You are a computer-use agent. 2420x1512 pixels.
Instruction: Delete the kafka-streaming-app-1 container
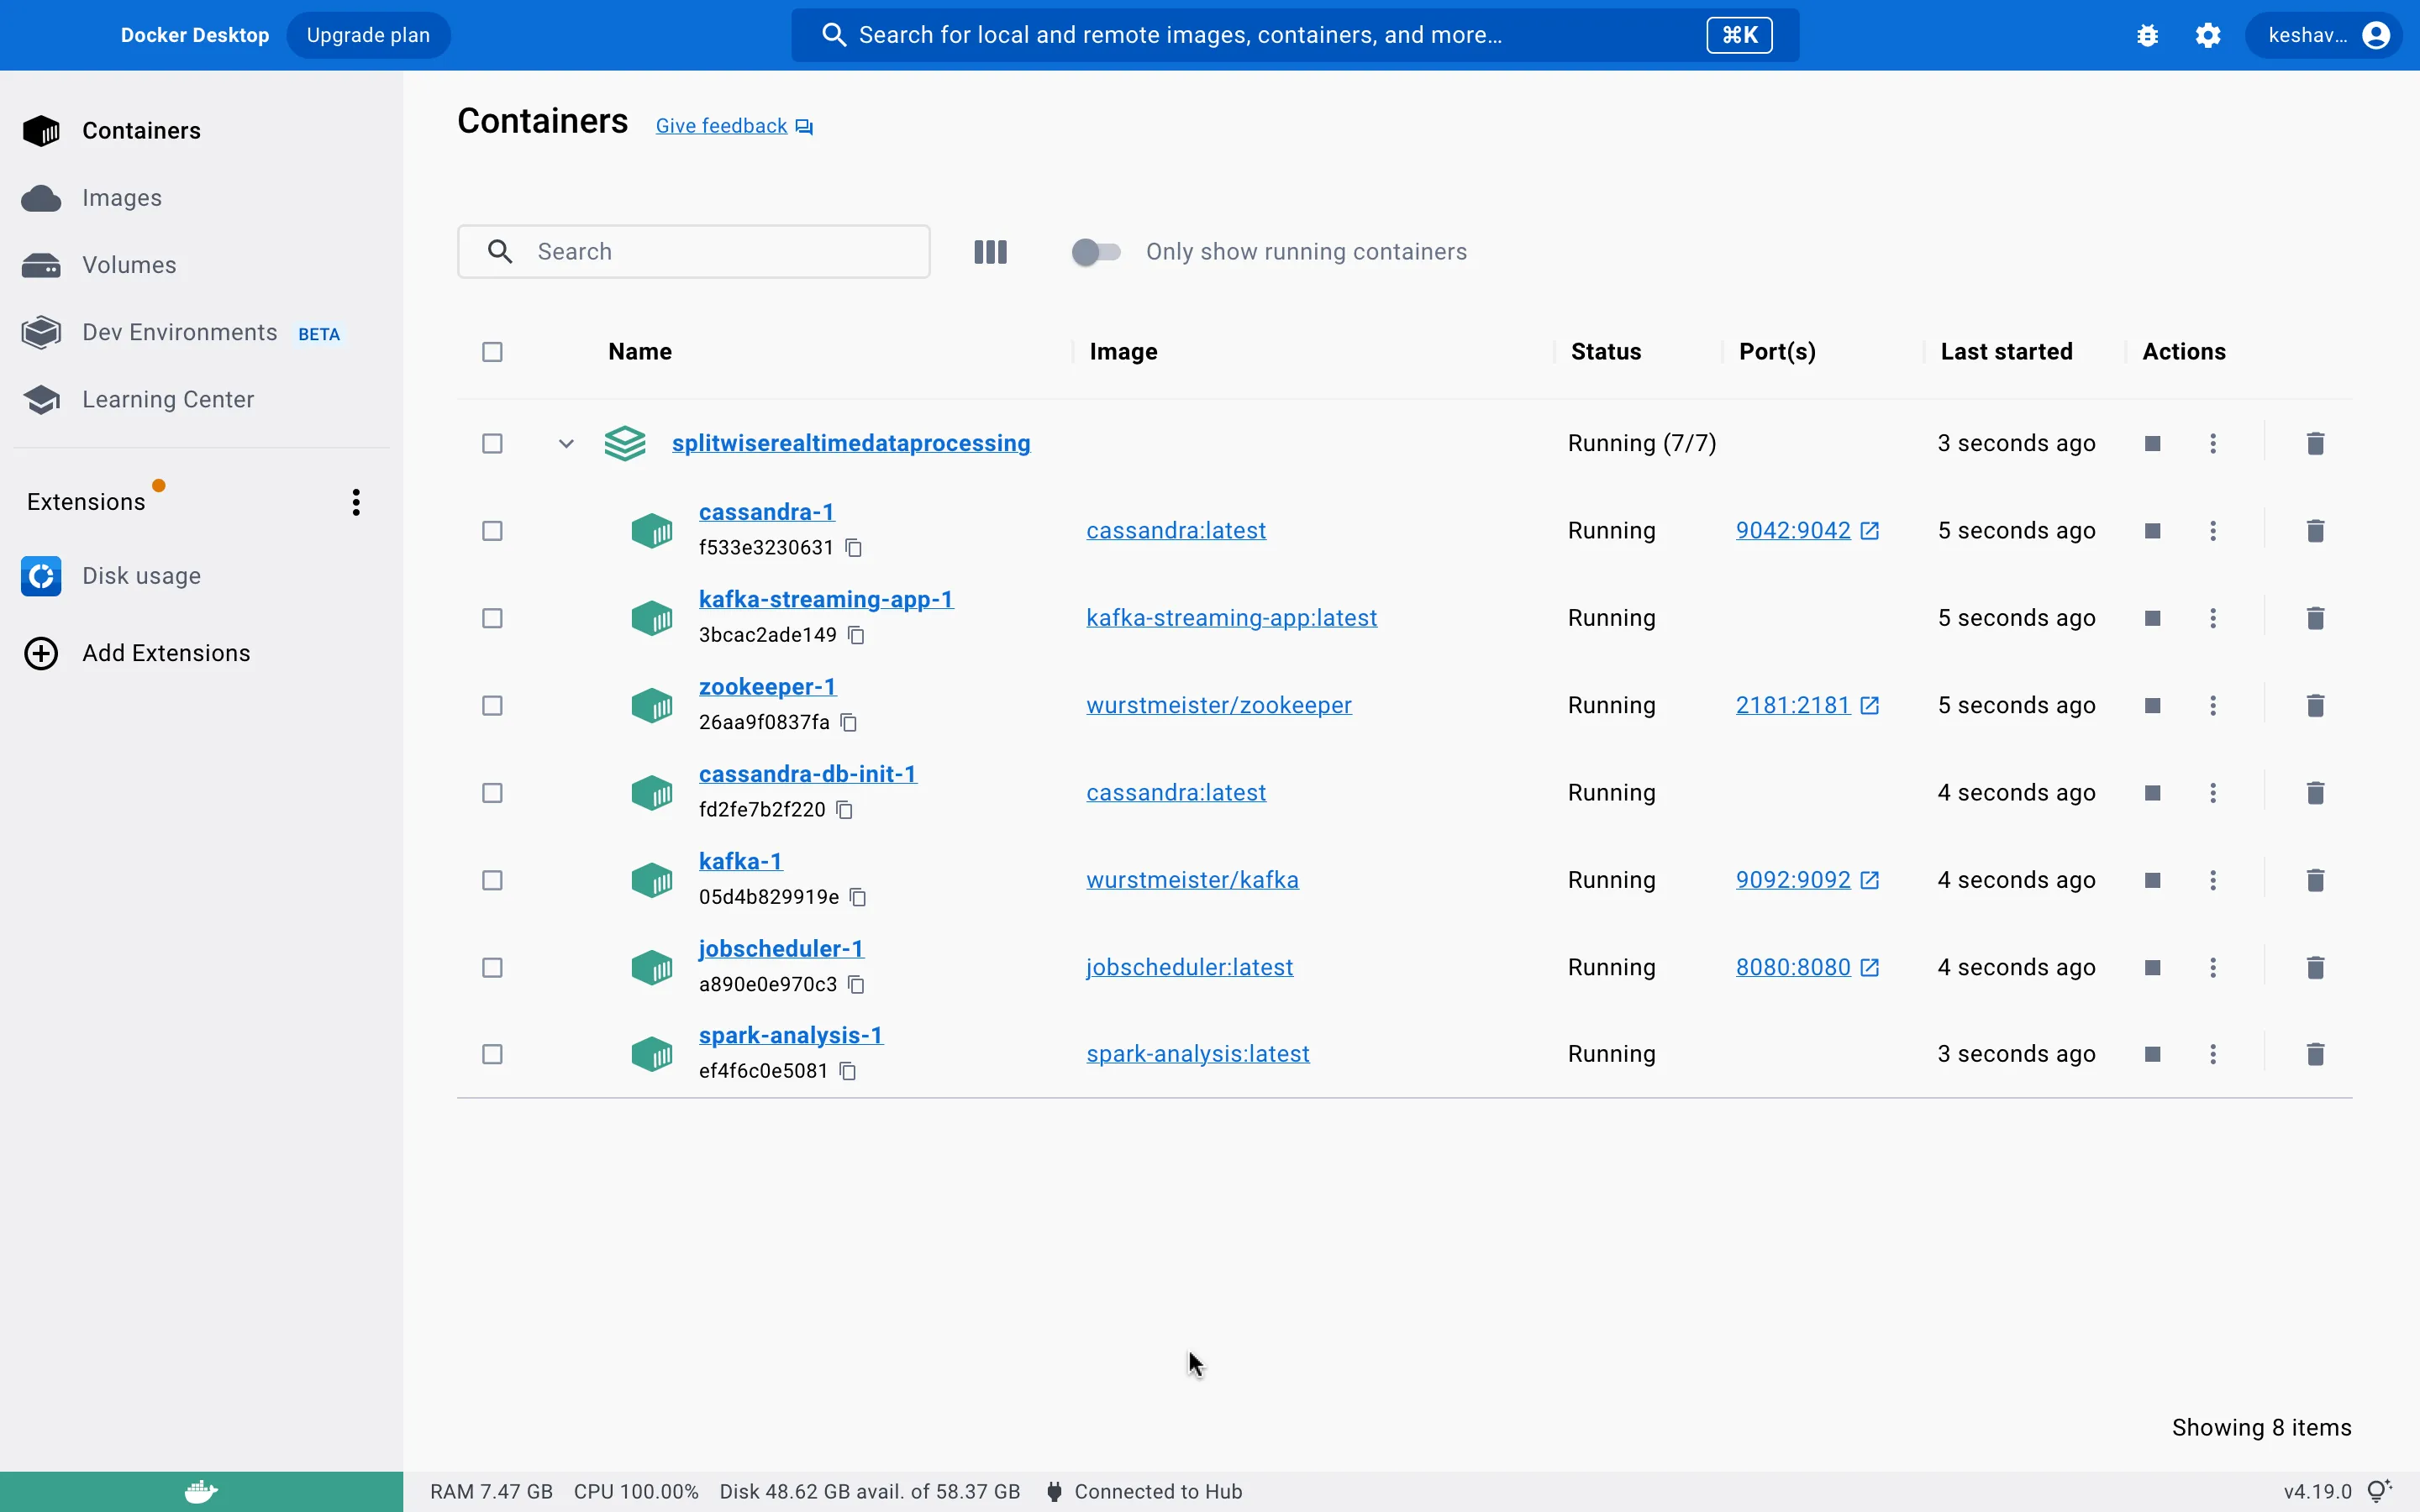coord(2315,618)
